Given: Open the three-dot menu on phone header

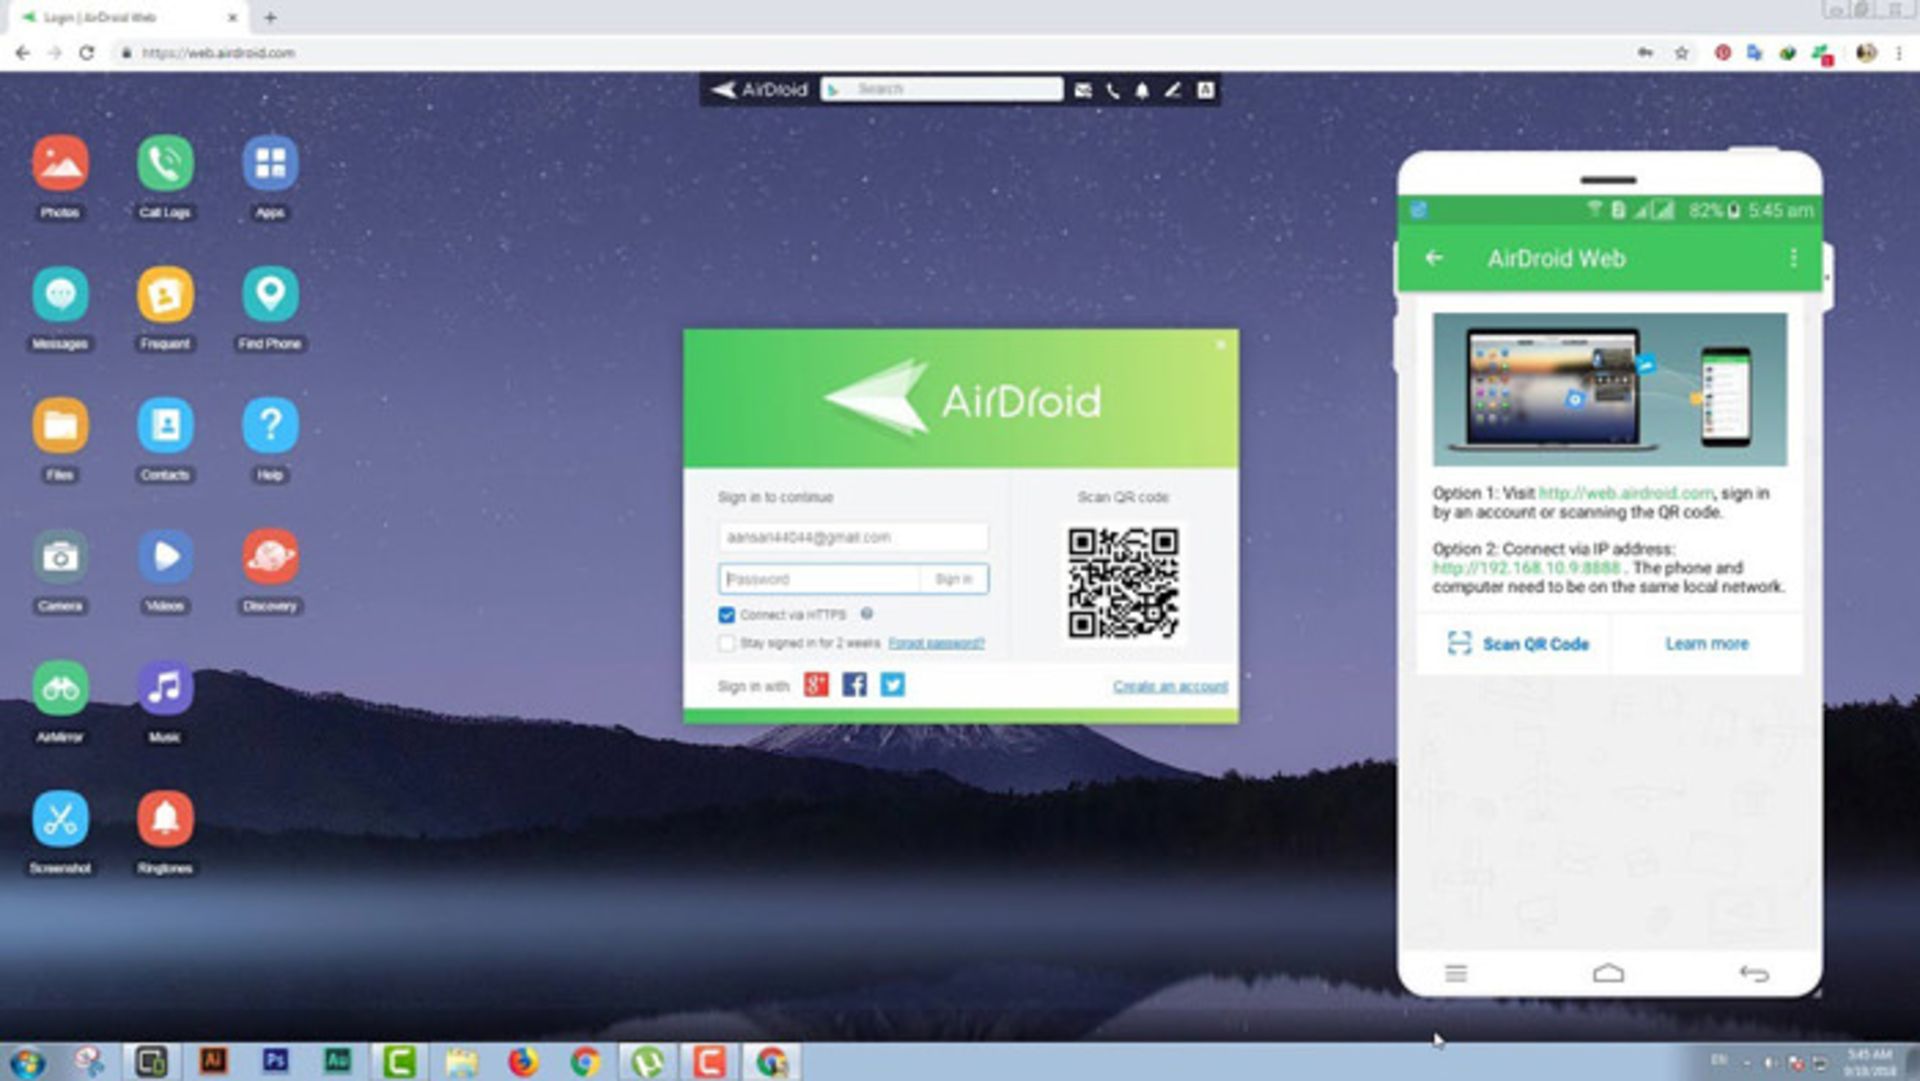Looking at the screenshot, I should pos(1793,258).
